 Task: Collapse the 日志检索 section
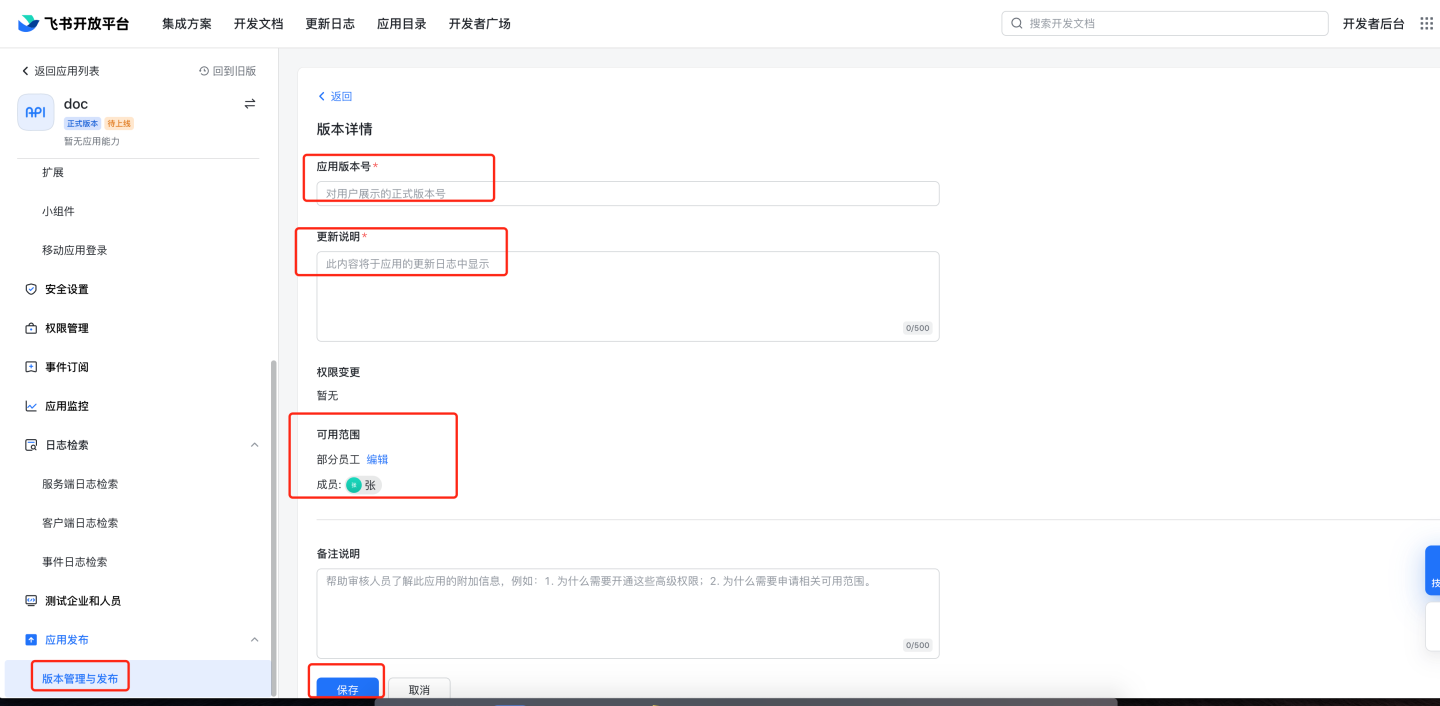(x=254, y=445)
